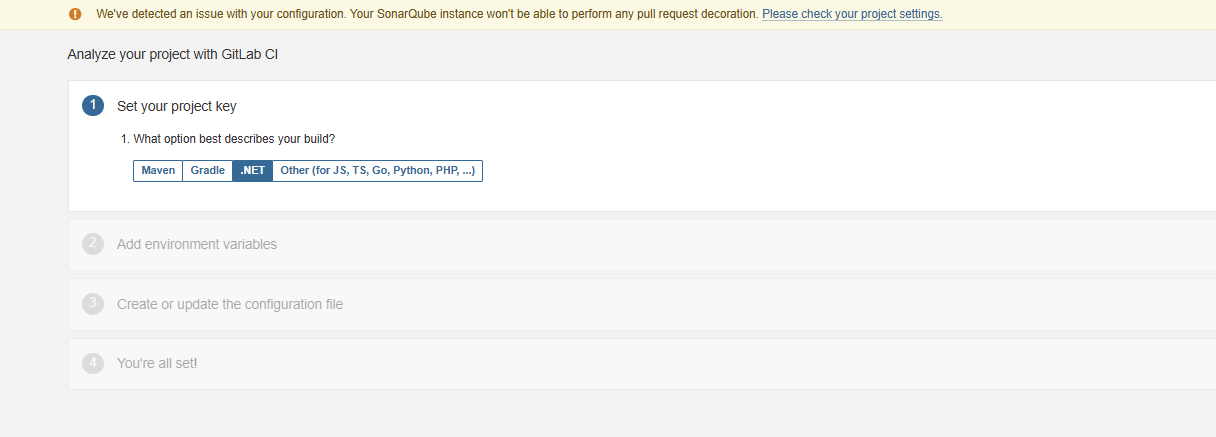Click the orange warning icon in banner
1216x437 pixels.
[x=76, y=14]
